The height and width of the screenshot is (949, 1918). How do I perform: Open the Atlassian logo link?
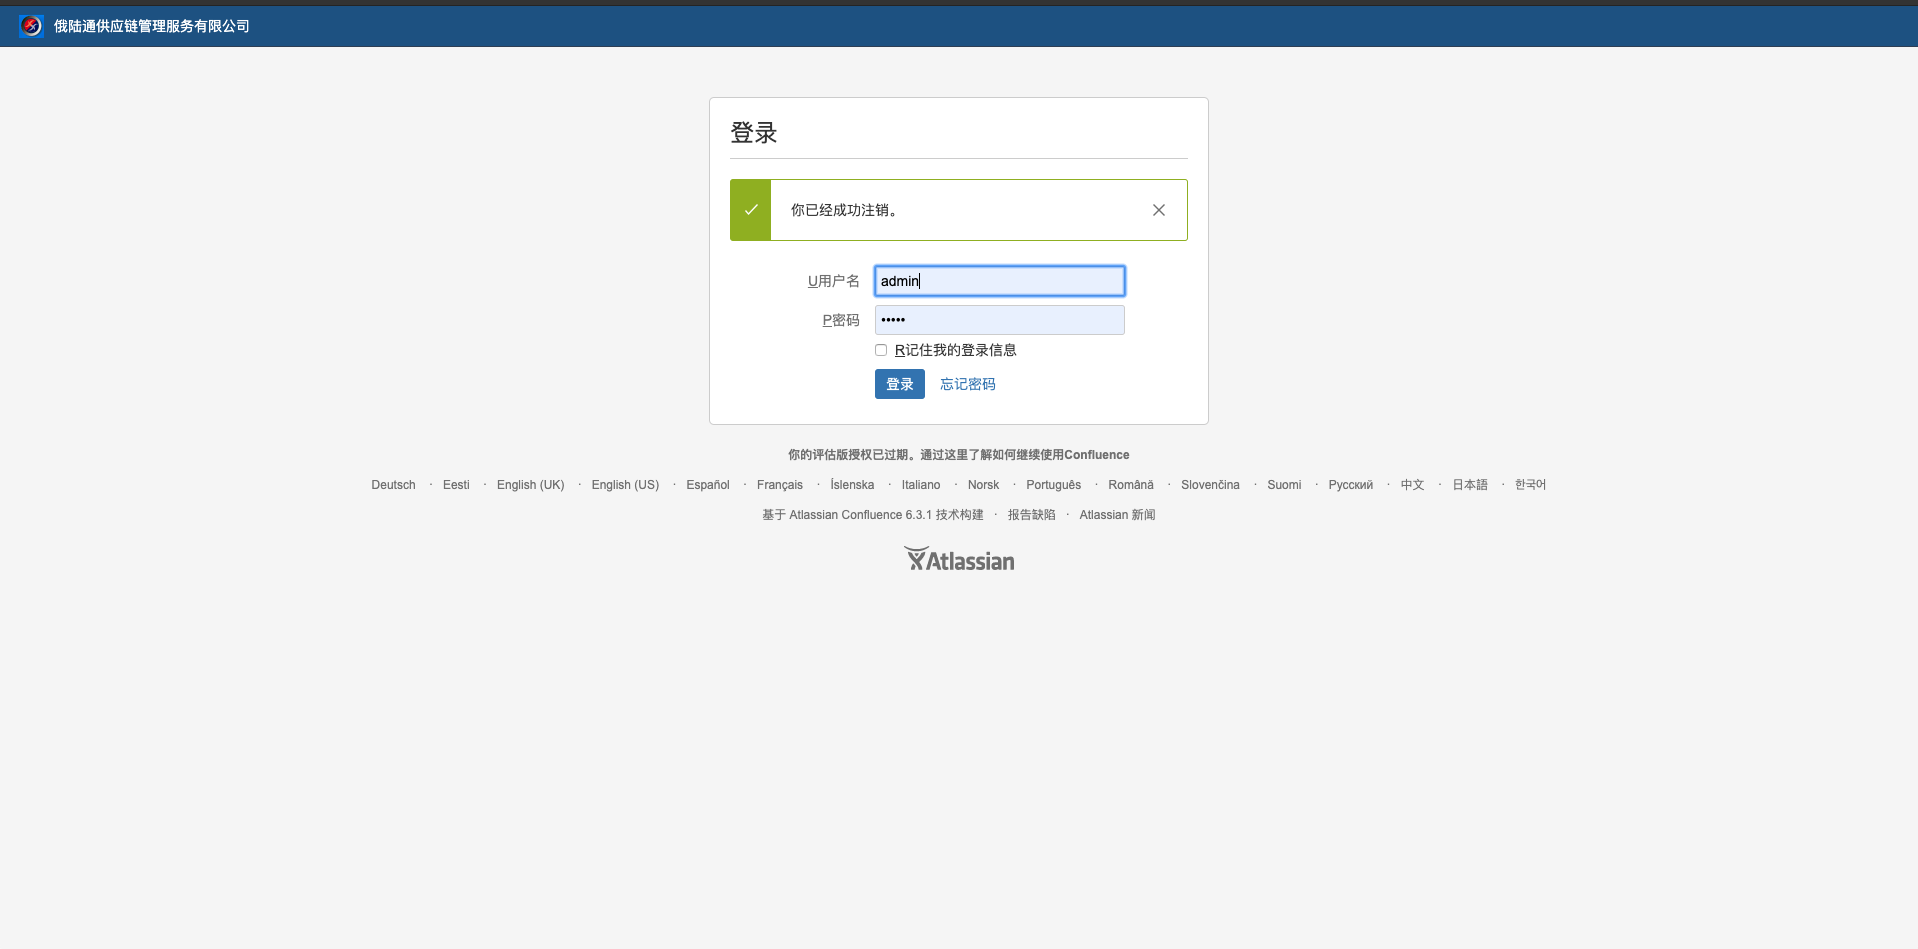pyautogui.click(x=959, y=560)
